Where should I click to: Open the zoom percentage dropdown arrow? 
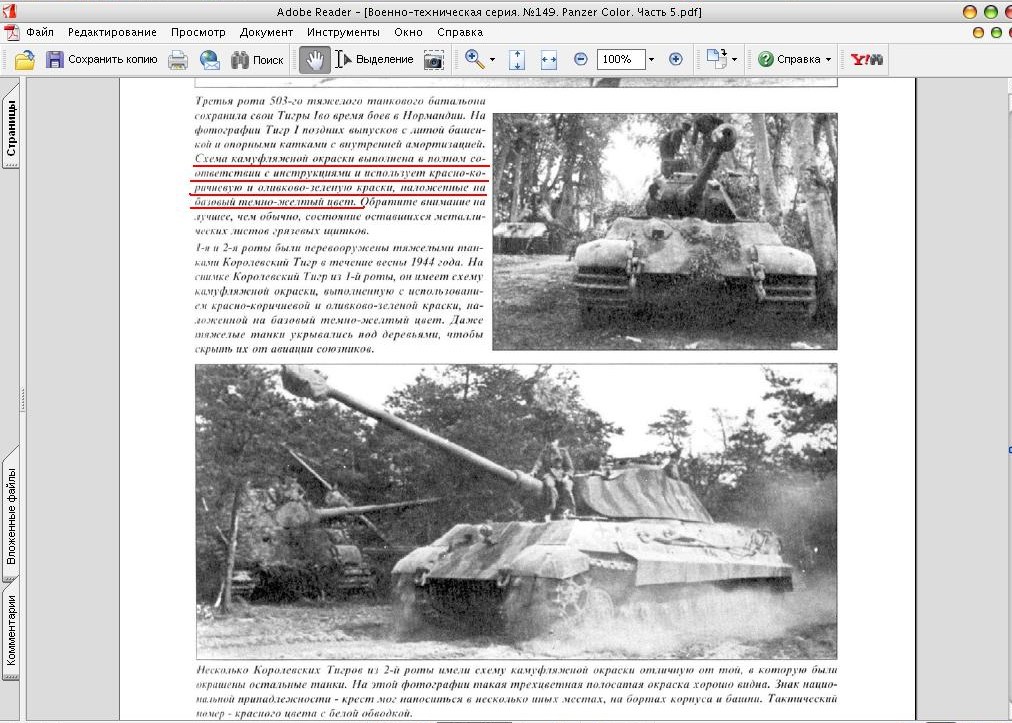click(651, 60)
